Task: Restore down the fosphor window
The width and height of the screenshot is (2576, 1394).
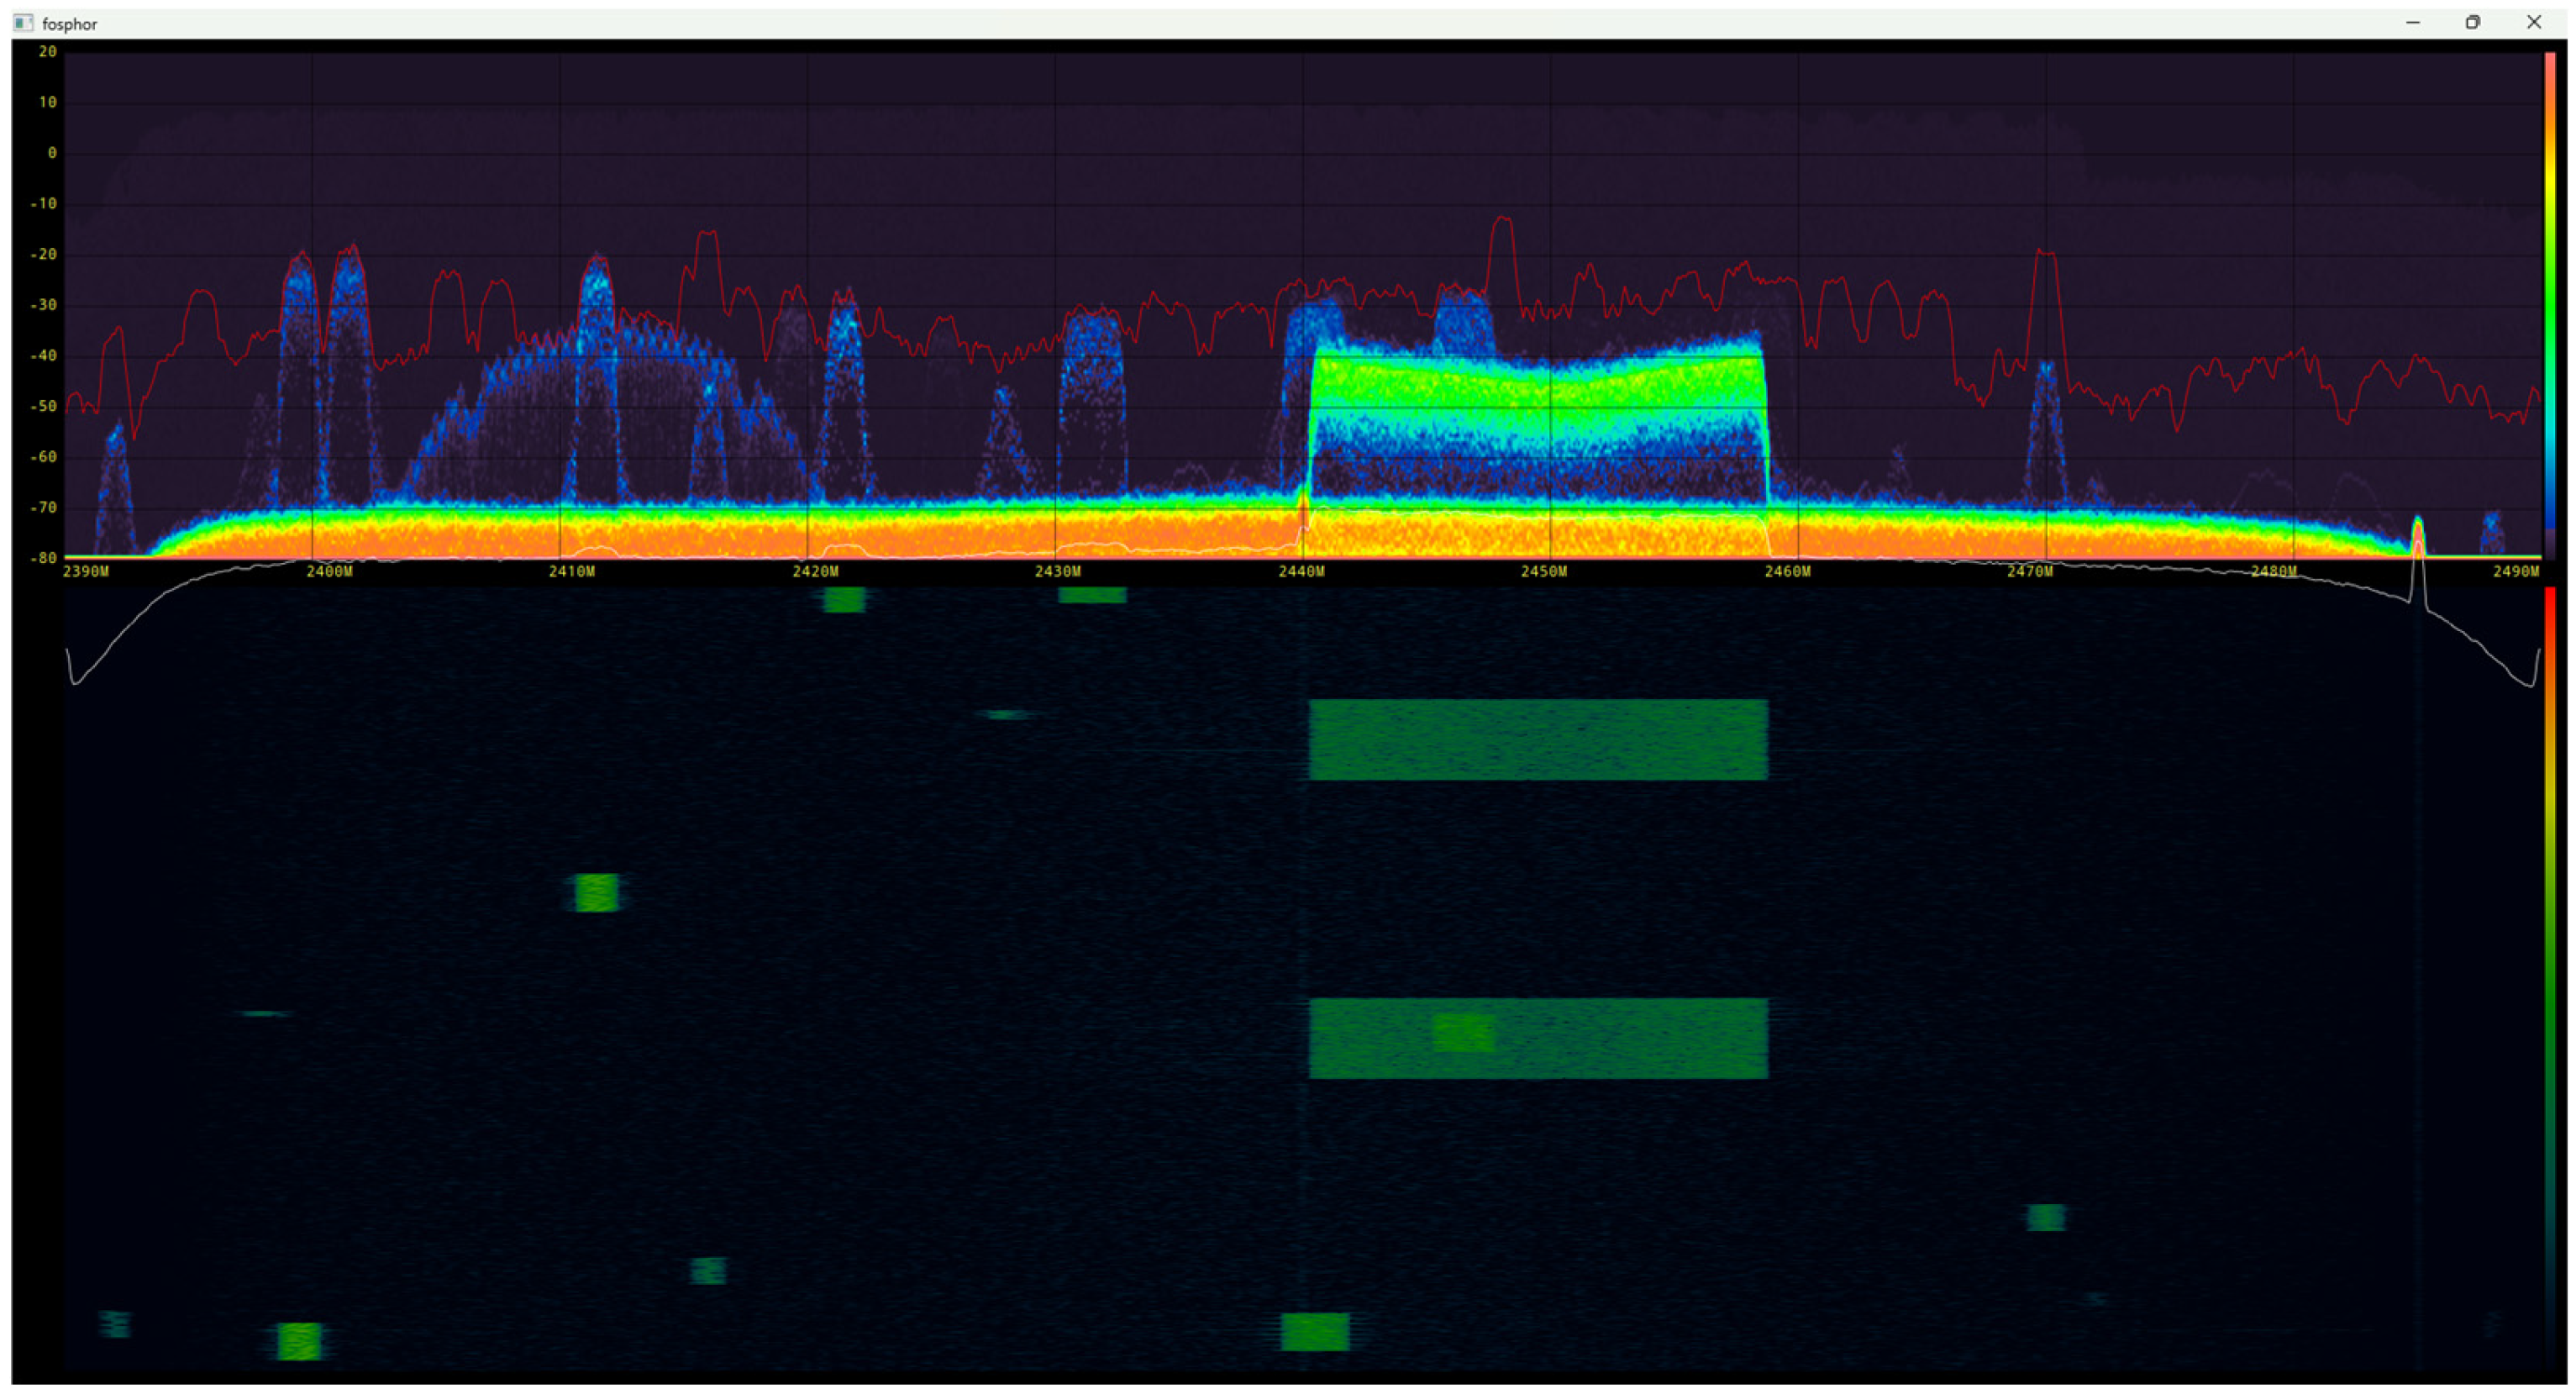Action: coord(2473,22)
